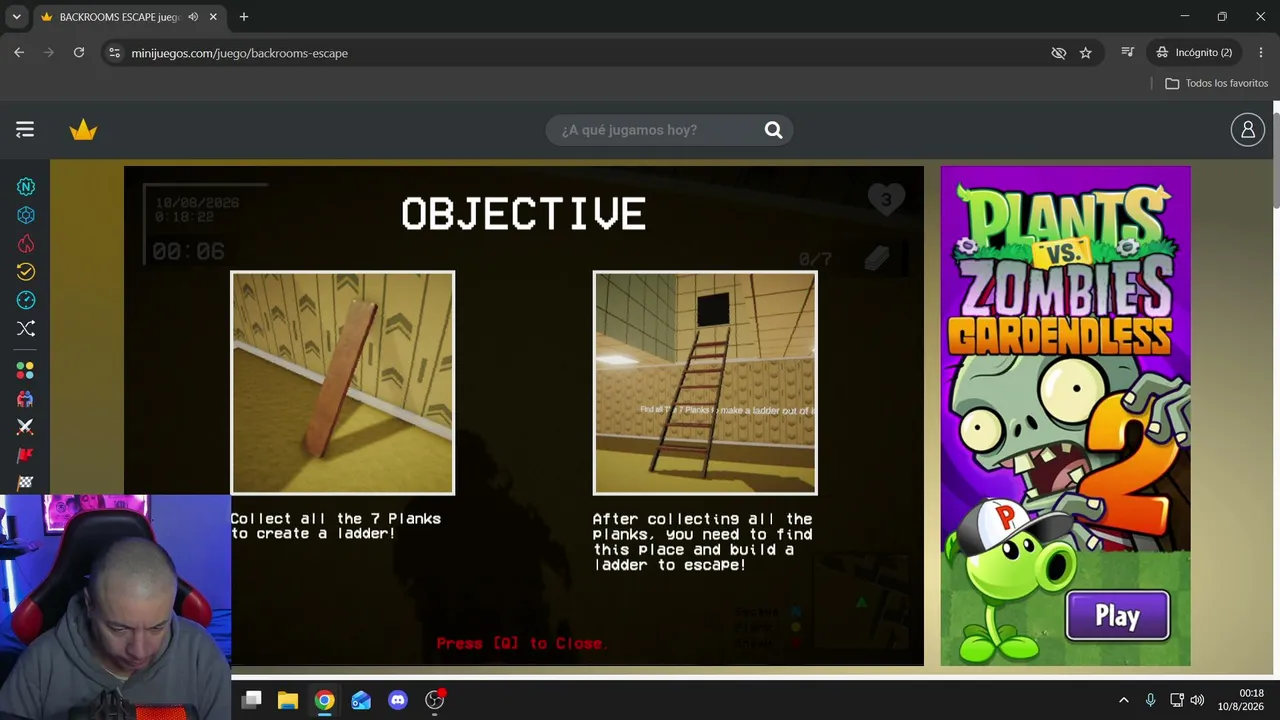Open the blue gauge sidebar icon
Screen dimensions: 1280x720
(25, 300)
